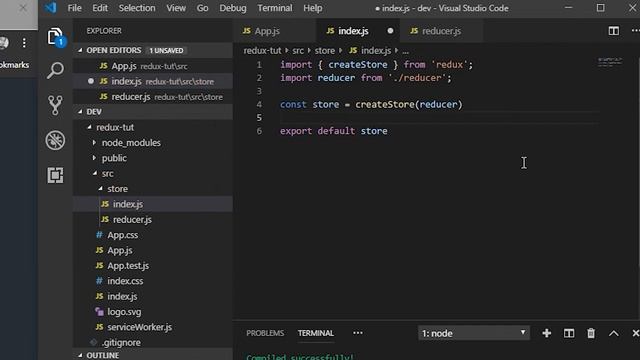This screenshot has width=640, height=360.
Task: Open reducer.js in open editors list
Action: pyautogui.click(x=153, y=97)
